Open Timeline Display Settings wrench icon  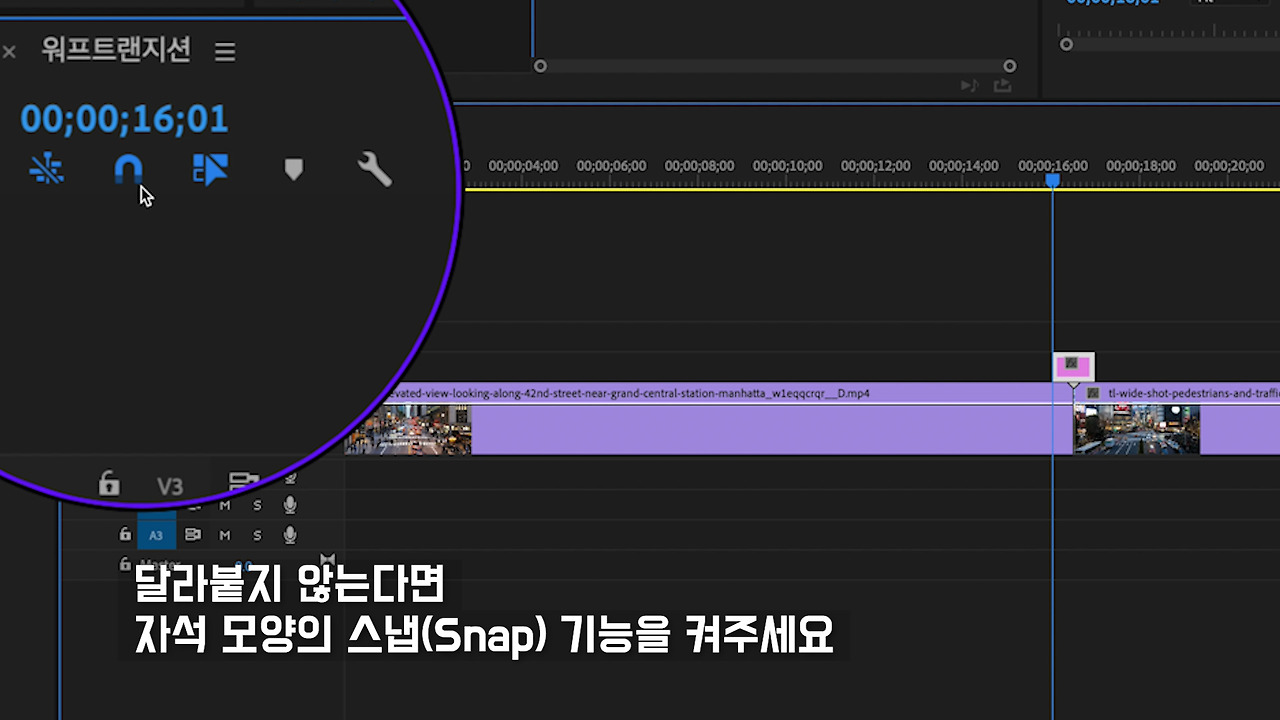[374, 169]
